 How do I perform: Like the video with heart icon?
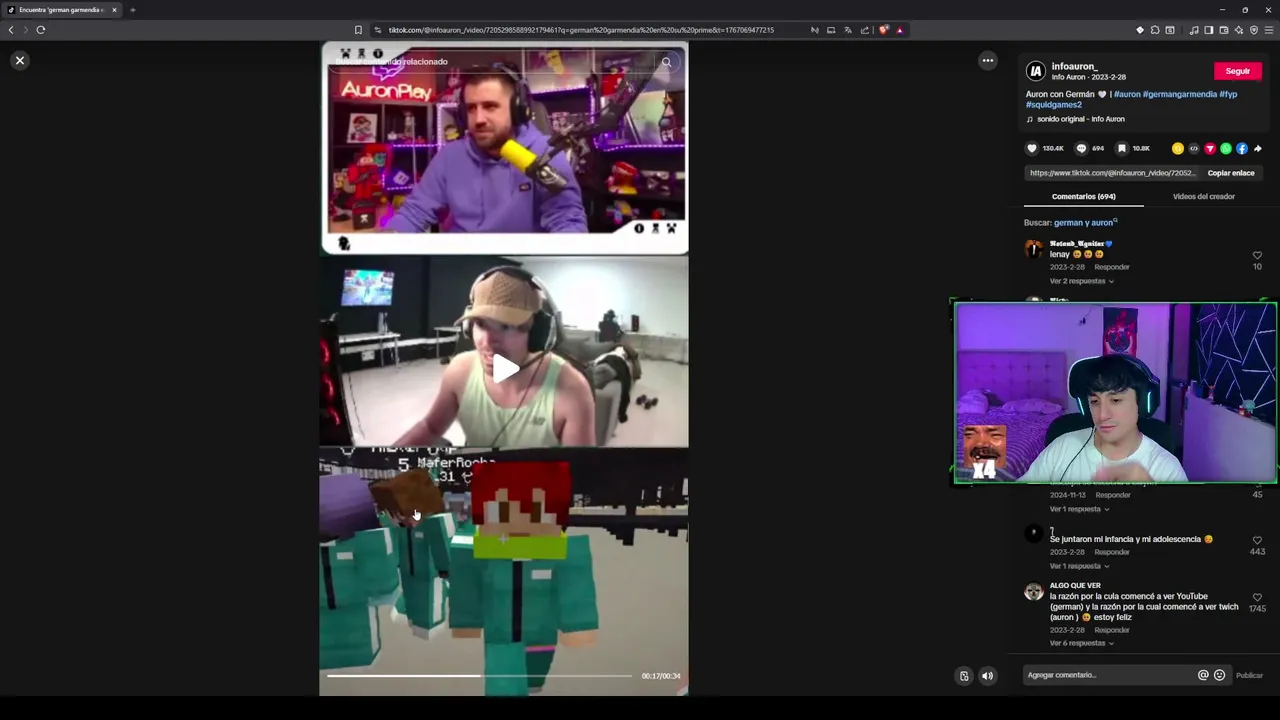[x=1032, y=149]
